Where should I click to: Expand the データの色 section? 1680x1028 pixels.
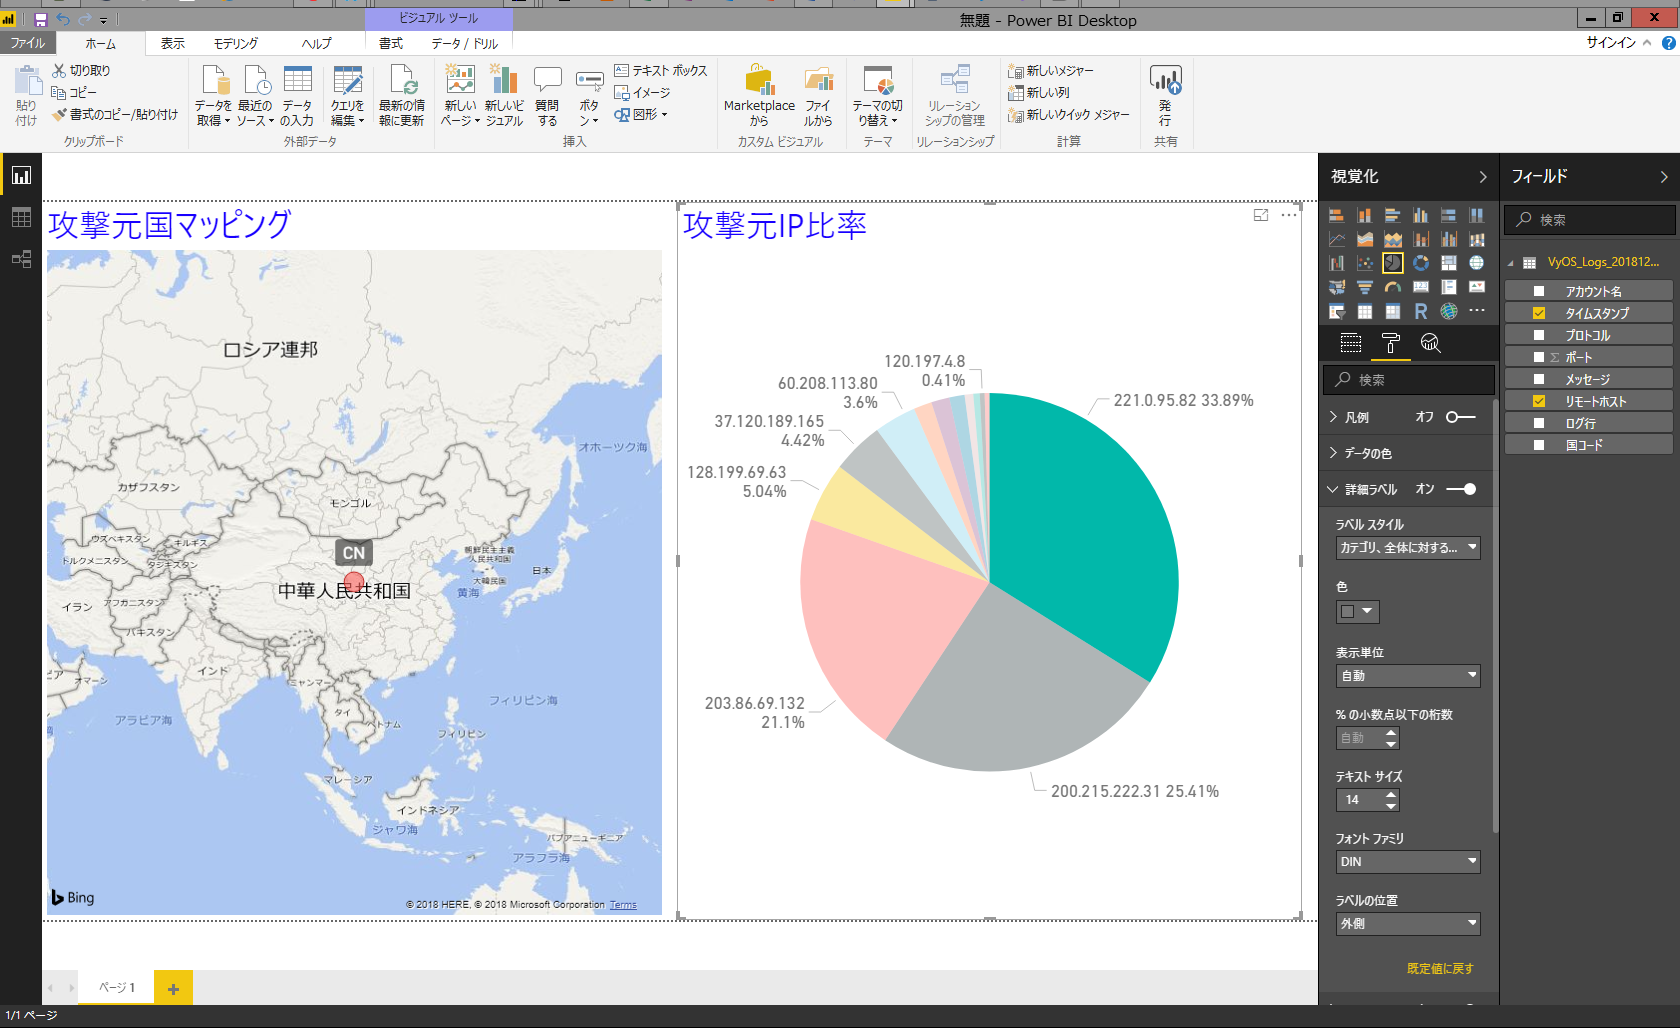(x=1334, y=453)
